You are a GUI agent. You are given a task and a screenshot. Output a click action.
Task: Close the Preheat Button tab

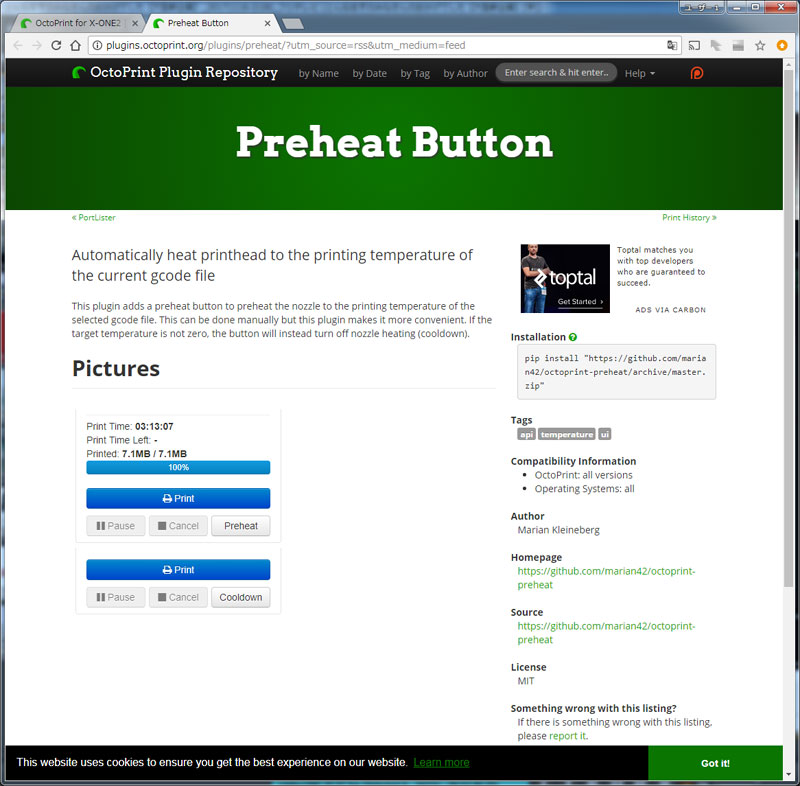pos(267,23)
